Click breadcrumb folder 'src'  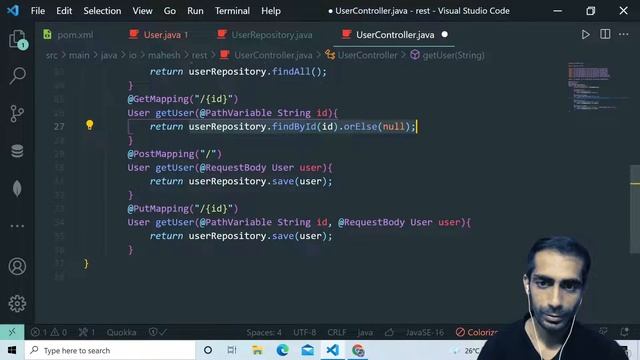click(x=51, y=55)
